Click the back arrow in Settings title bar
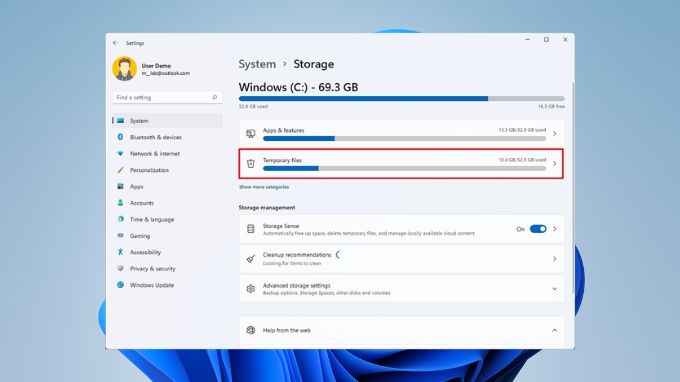 click(115, 43)
